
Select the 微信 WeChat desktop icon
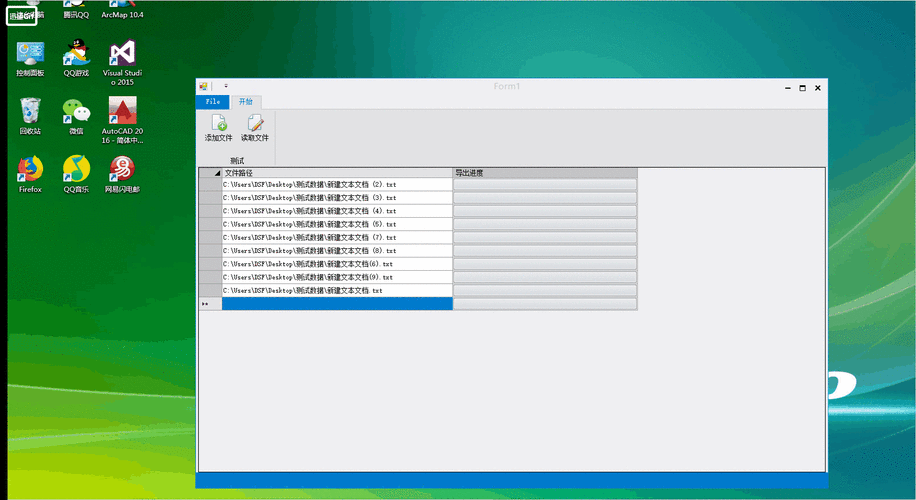coord(77,116)
